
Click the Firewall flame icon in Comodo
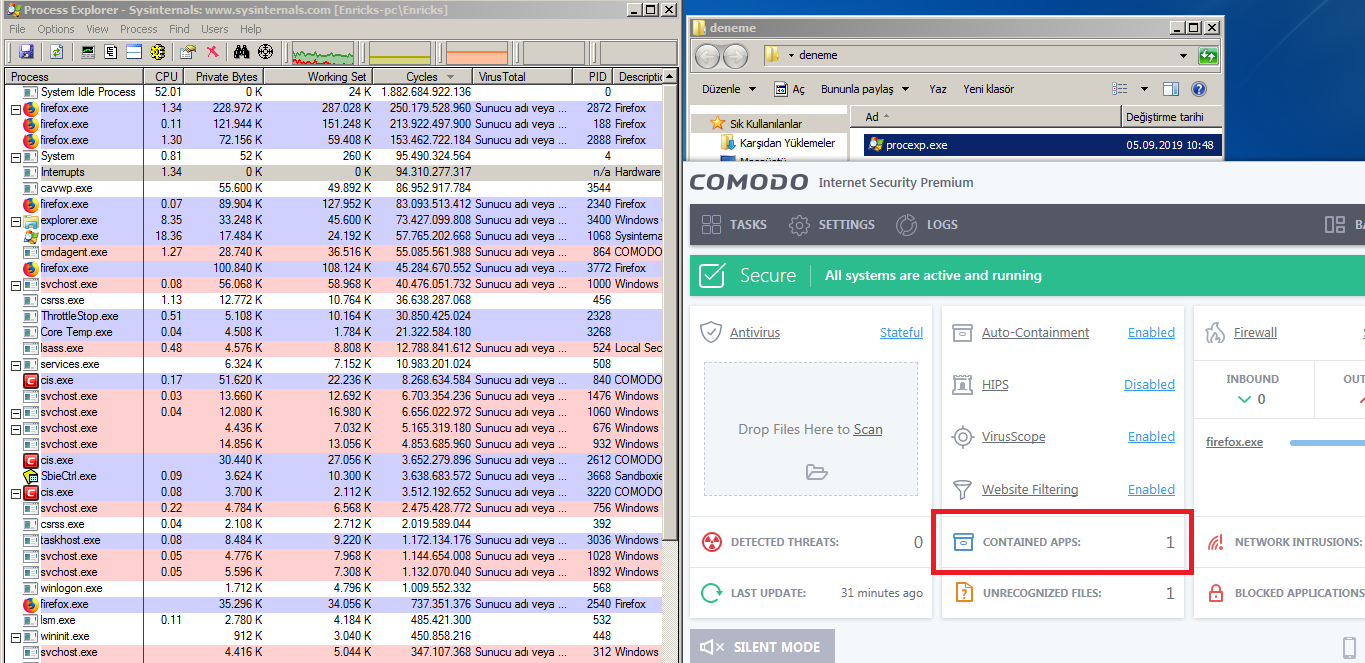(1215, 332)
